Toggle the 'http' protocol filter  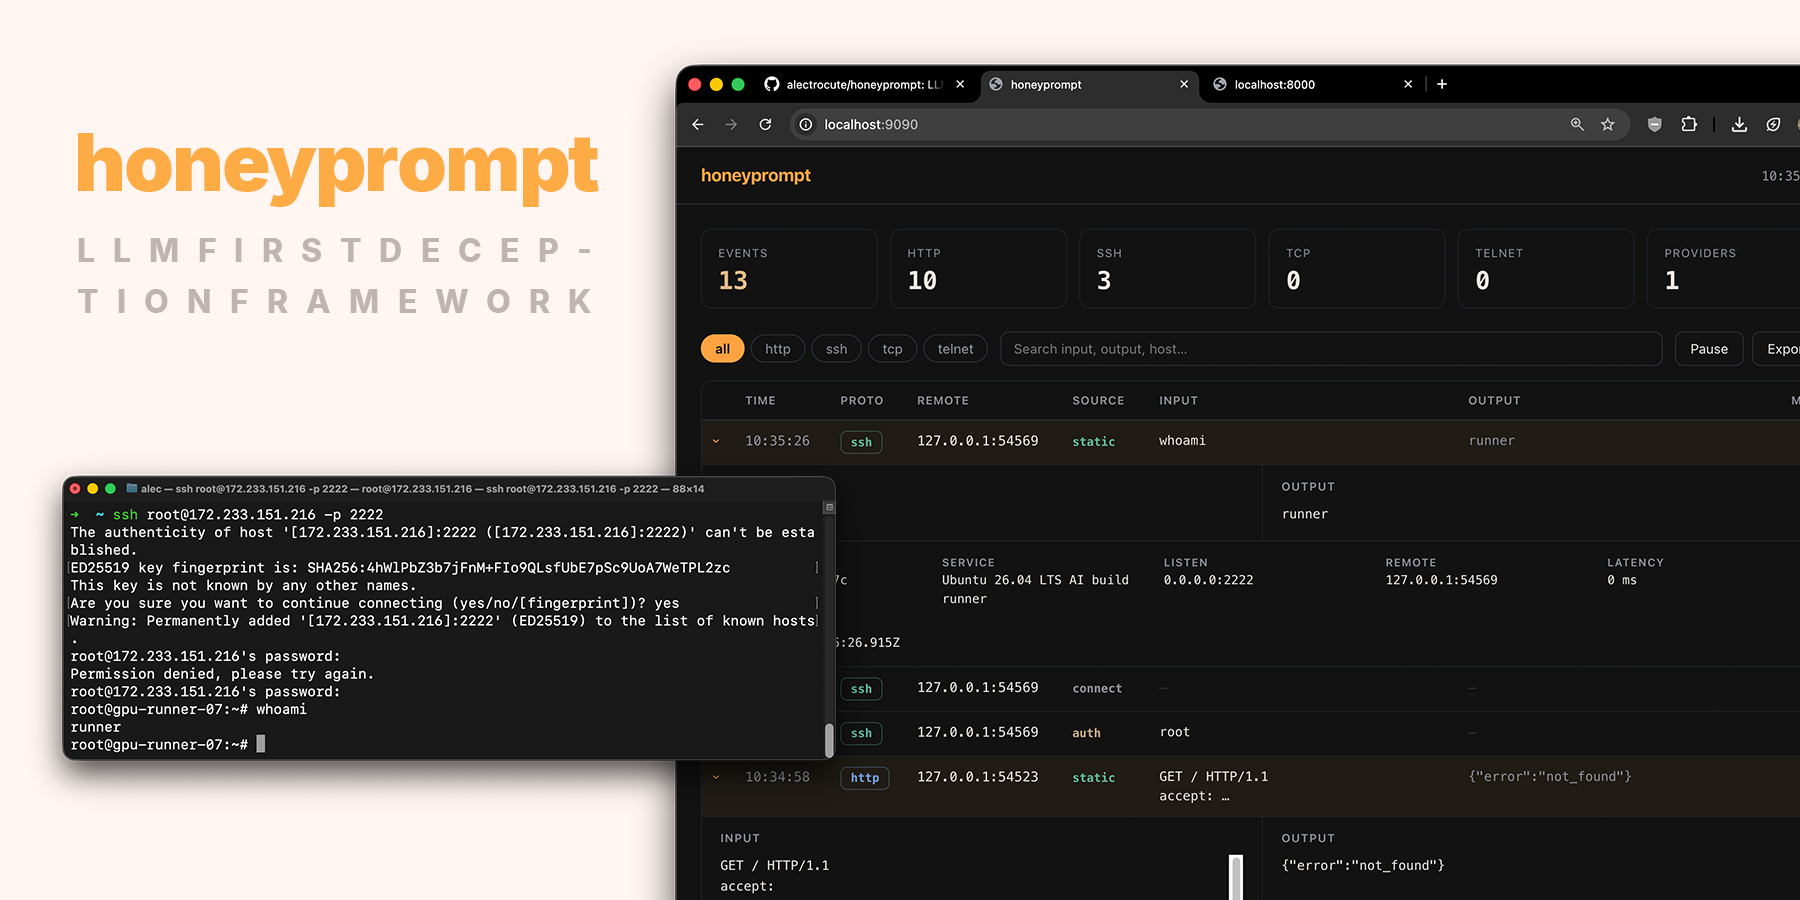tap(778, 349)
